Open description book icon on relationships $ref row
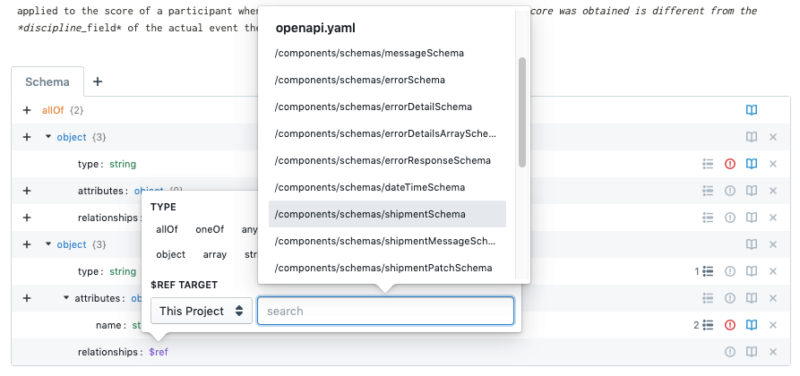This screenshot has height=376, width=800. click(x=751, y=352)
